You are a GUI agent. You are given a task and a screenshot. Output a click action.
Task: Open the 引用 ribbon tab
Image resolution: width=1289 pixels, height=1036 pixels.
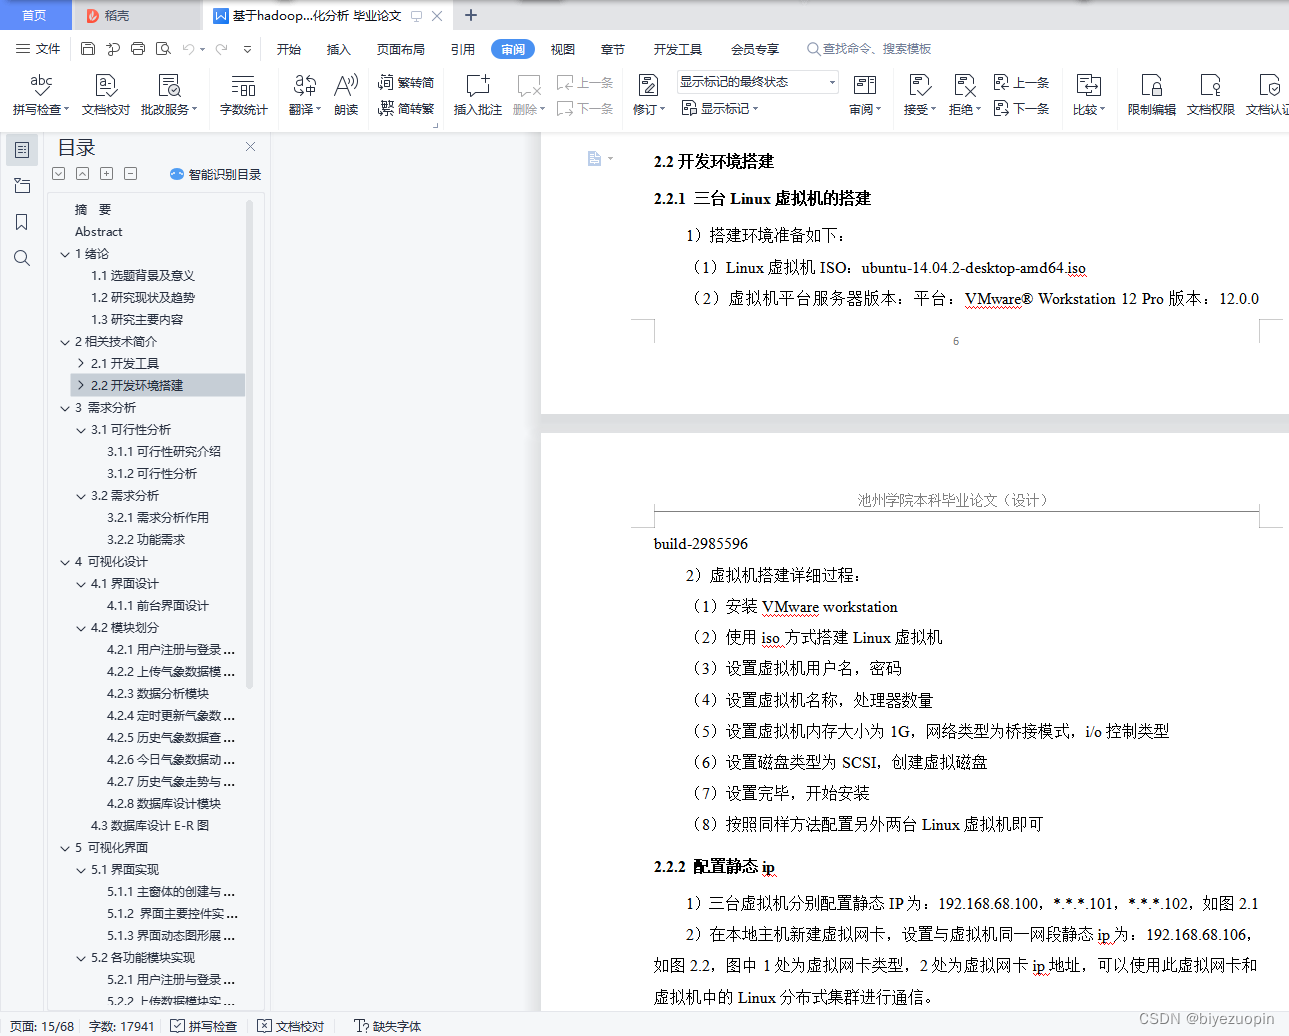pos(463,49)
